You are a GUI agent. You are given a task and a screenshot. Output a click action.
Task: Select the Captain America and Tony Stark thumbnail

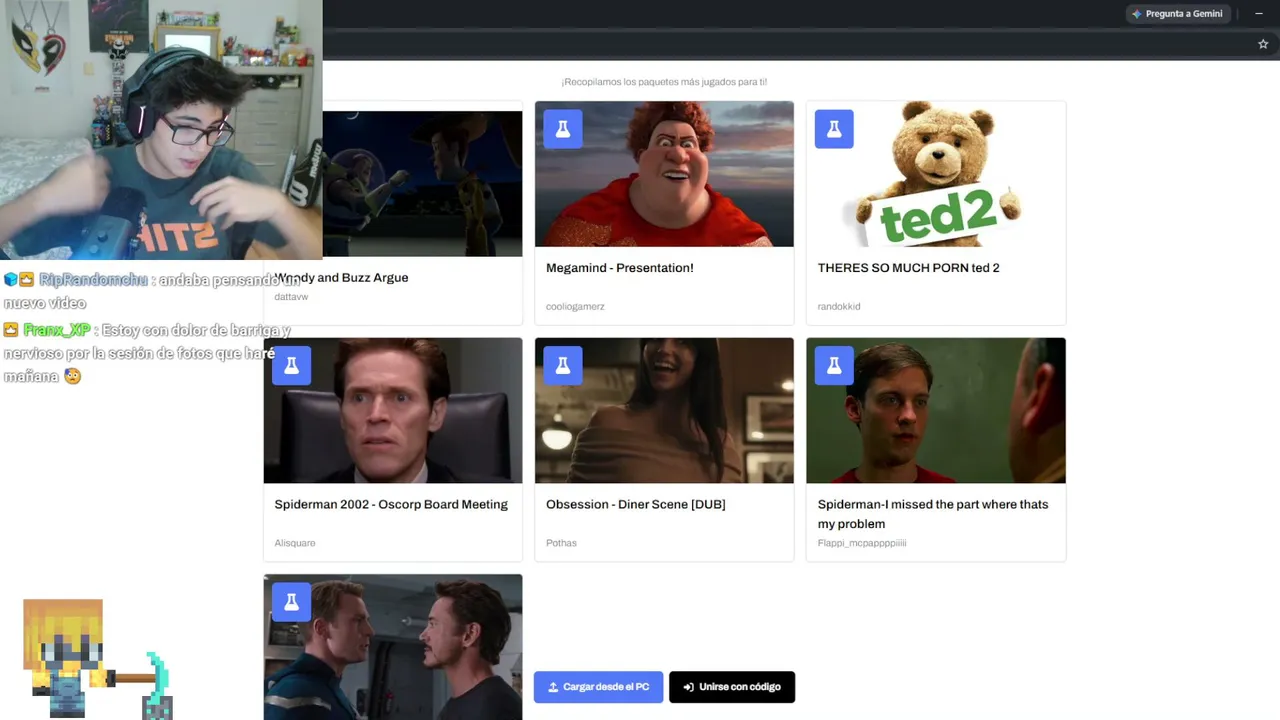393,647
